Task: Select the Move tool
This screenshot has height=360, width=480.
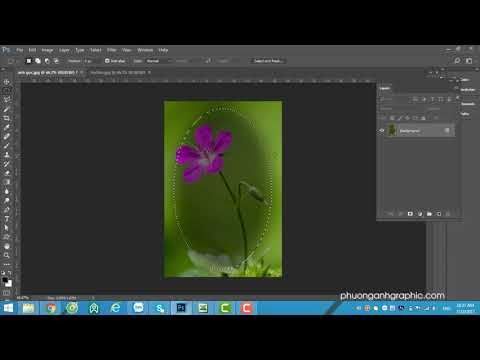Action: coord(7,82)
